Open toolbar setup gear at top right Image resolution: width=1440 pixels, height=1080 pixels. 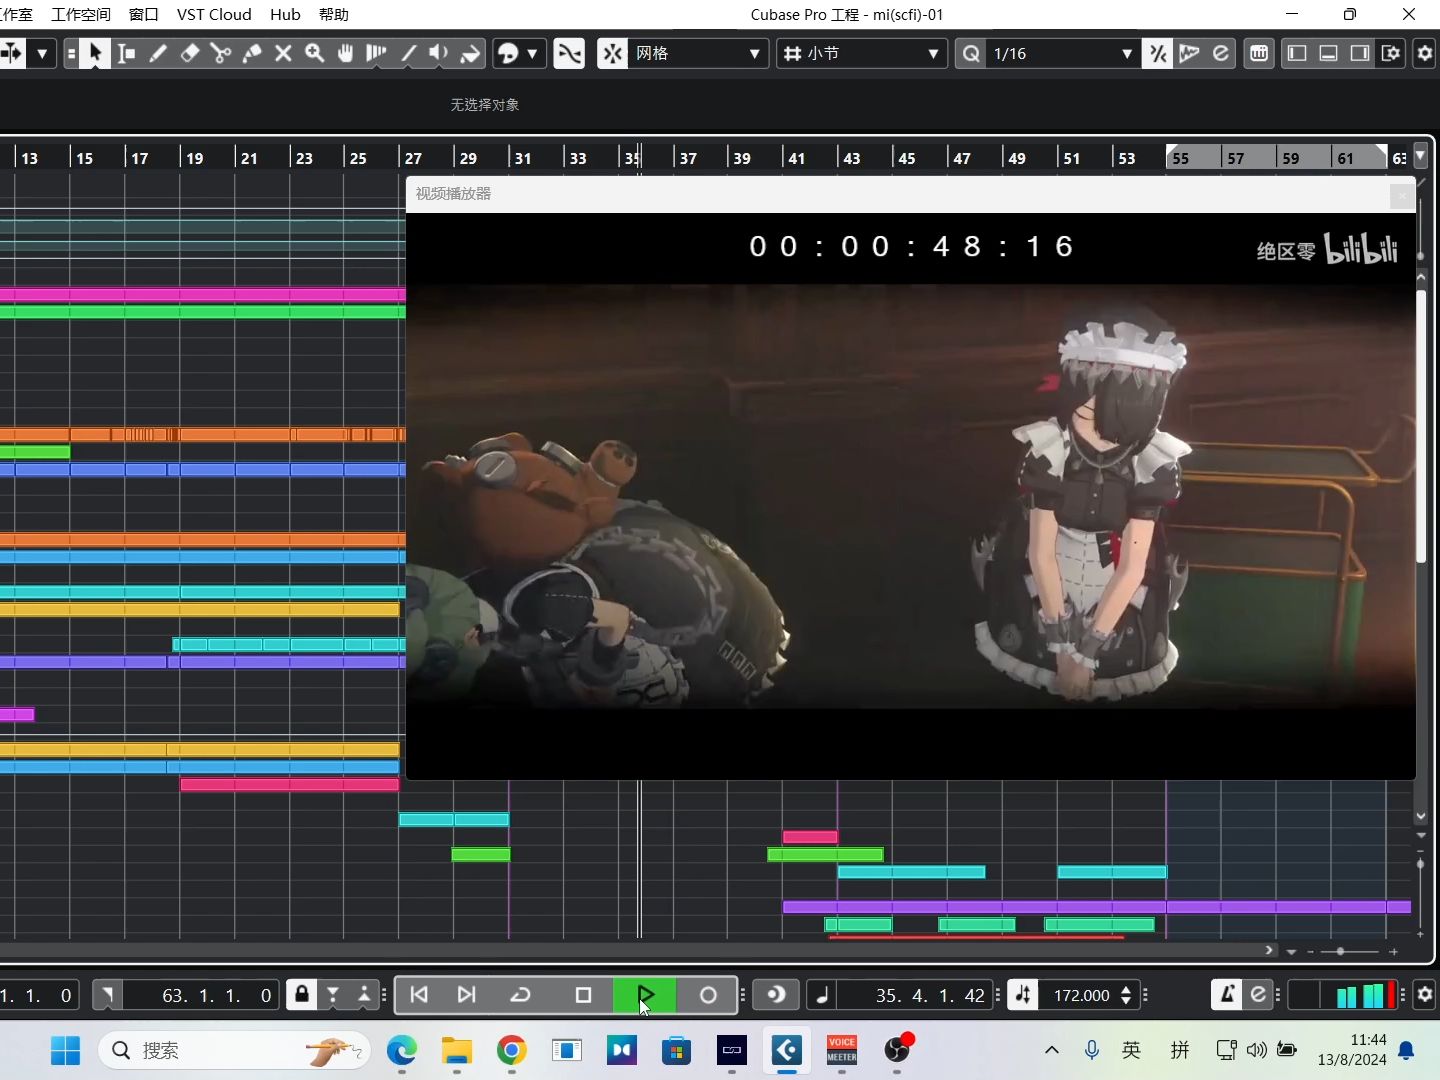1425,53
